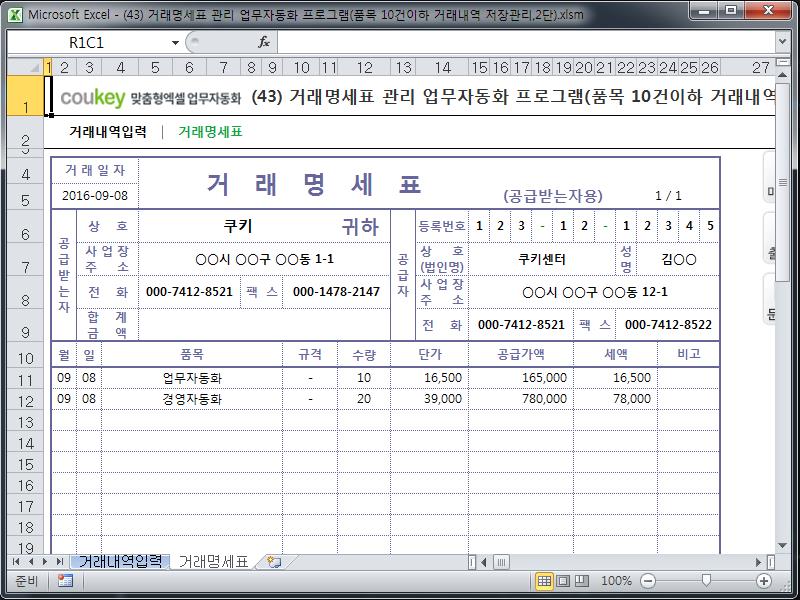
Task: Click the Excel application icon in title bar
Action: 15,15
